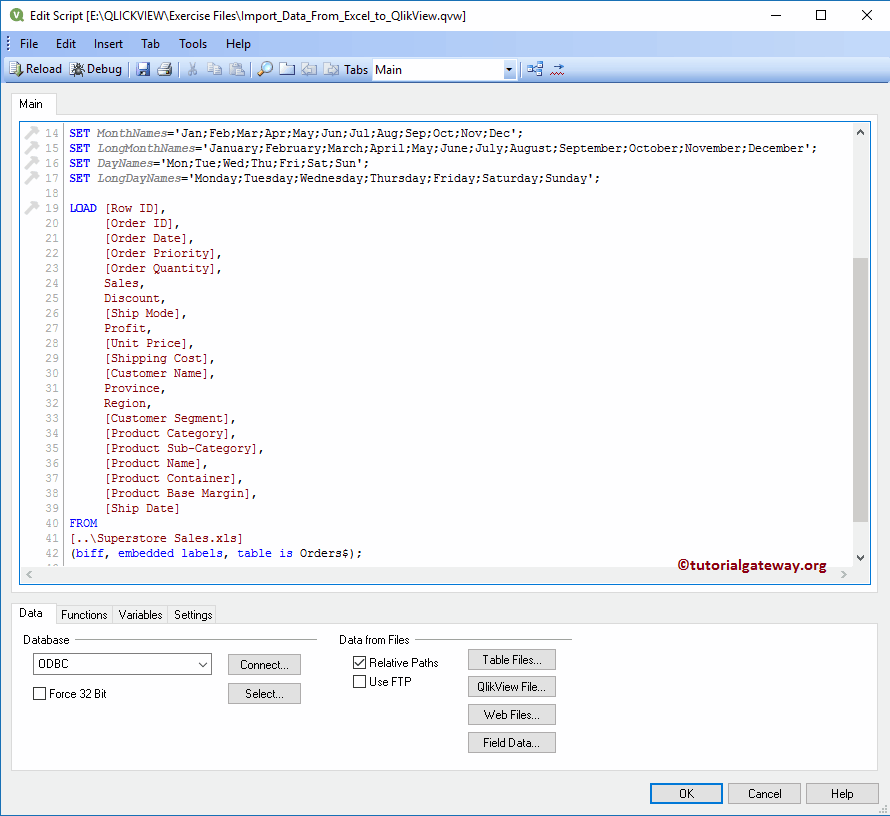Switch to the Functions tab
The width and height of the screenshot is (890, 816).
[x=84, y=615]
